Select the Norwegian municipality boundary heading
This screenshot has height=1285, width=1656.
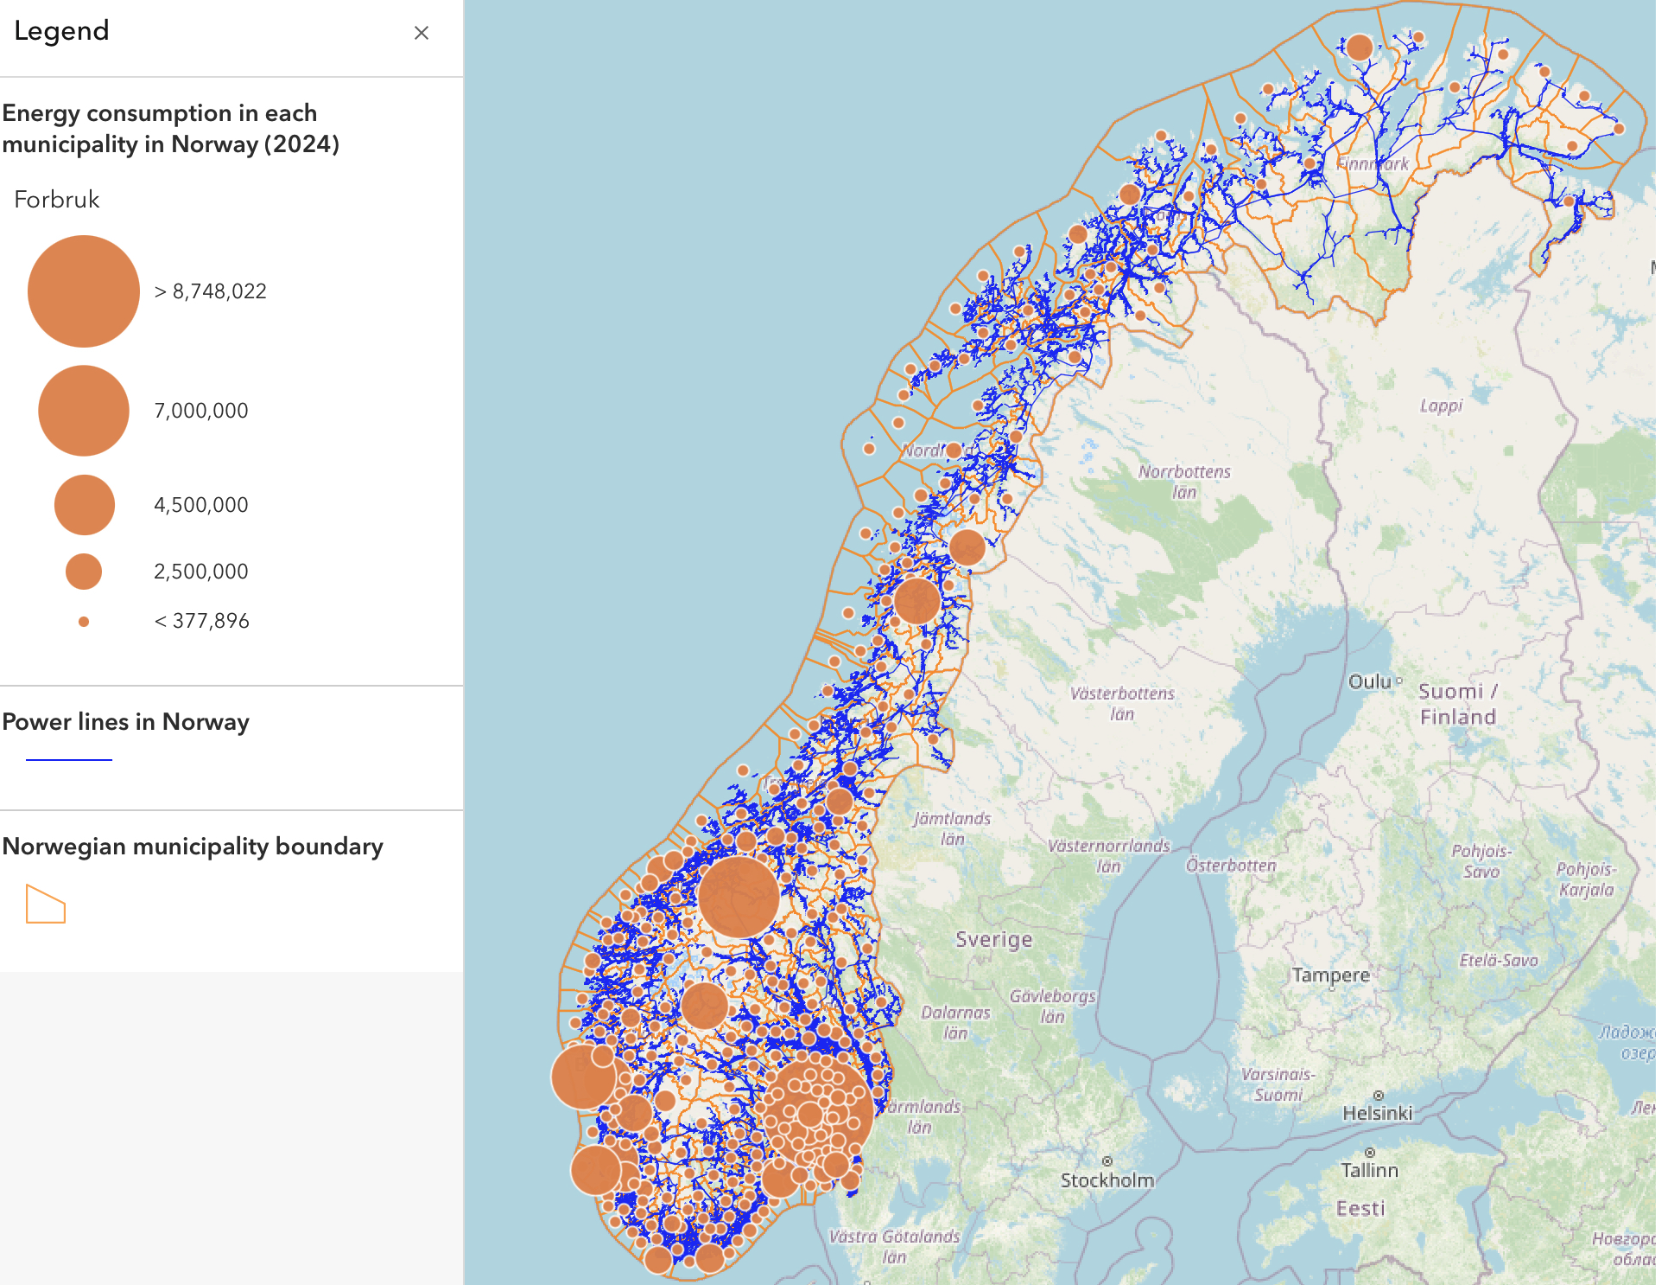click(x=193, y=846)
